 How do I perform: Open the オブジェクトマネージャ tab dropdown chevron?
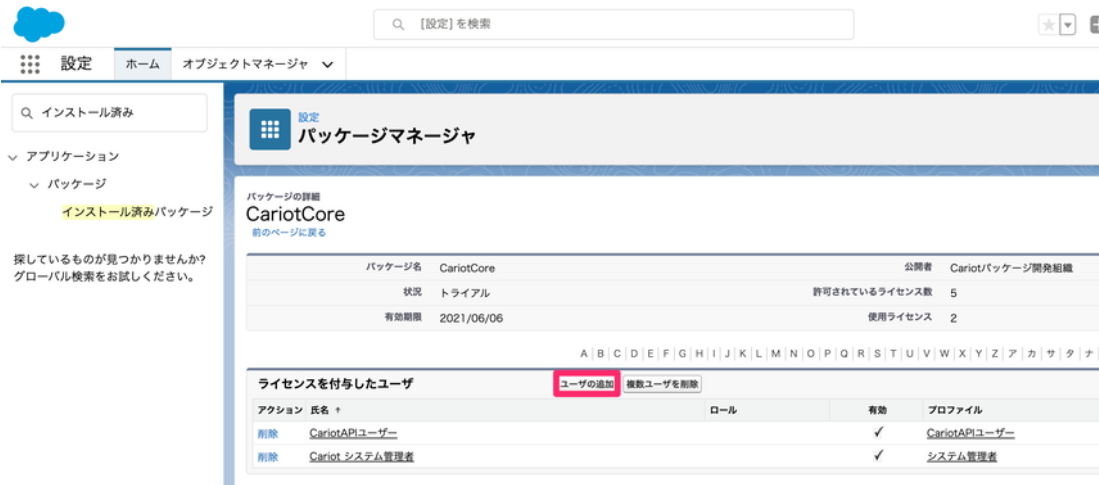pos(327,65)
